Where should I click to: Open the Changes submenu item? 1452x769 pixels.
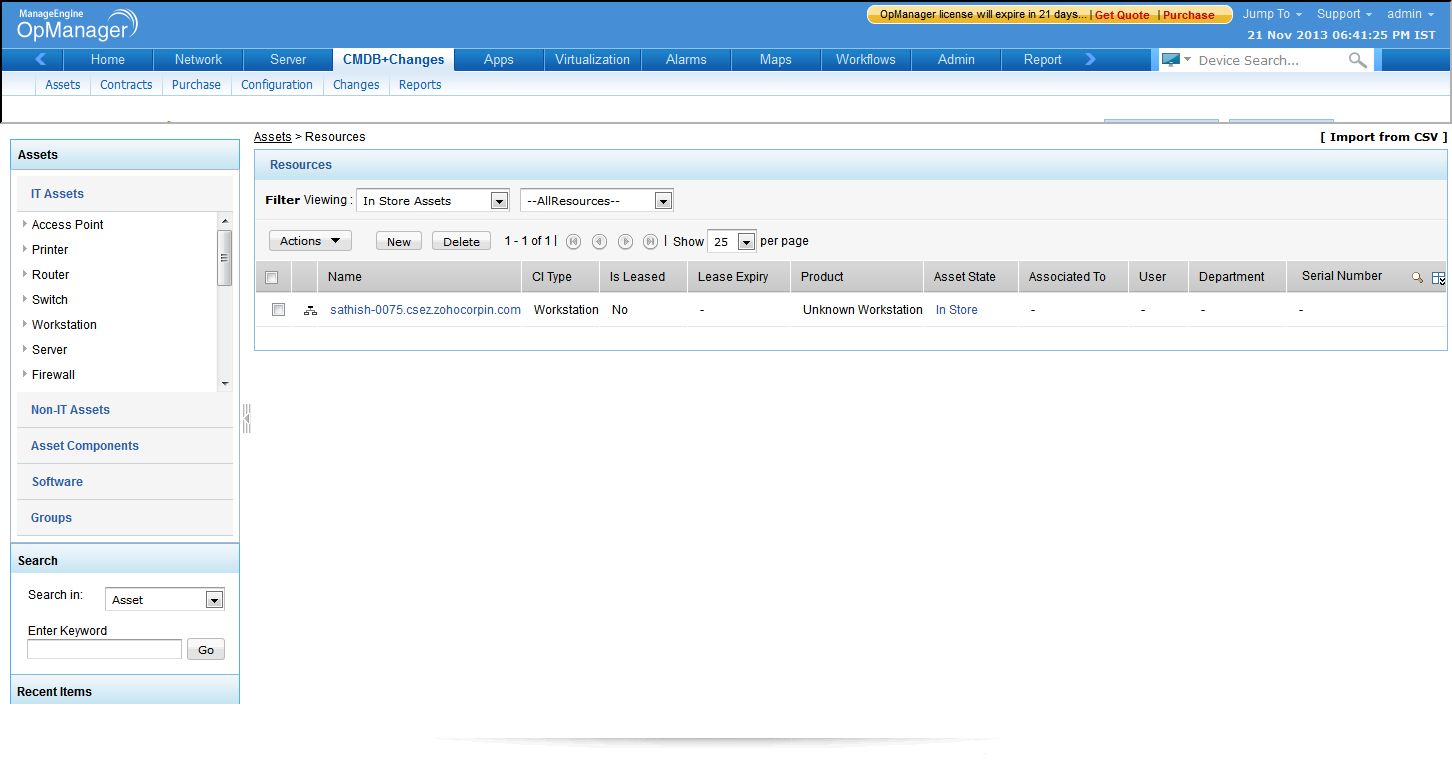point(356,85)
